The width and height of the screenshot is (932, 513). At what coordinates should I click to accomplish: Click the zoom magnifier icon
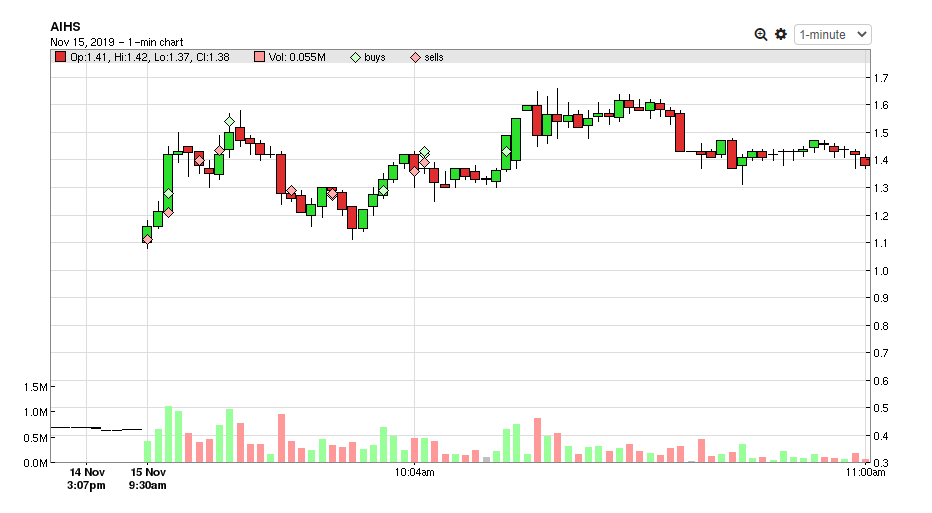tap(760, 34)
